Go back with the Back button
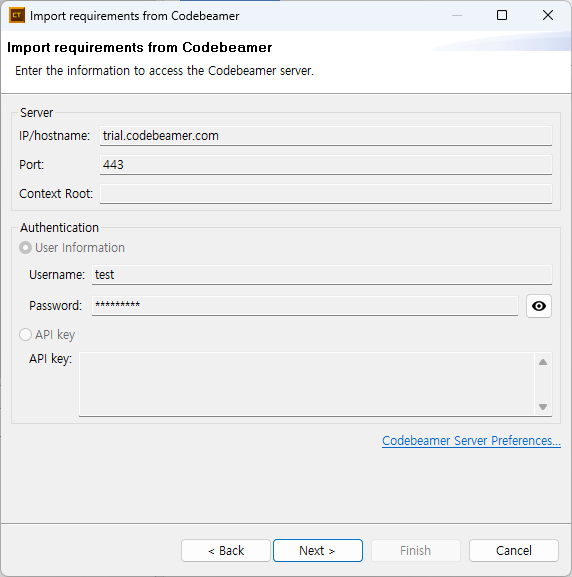Screen dimensions: 572x577 point(226,551)
